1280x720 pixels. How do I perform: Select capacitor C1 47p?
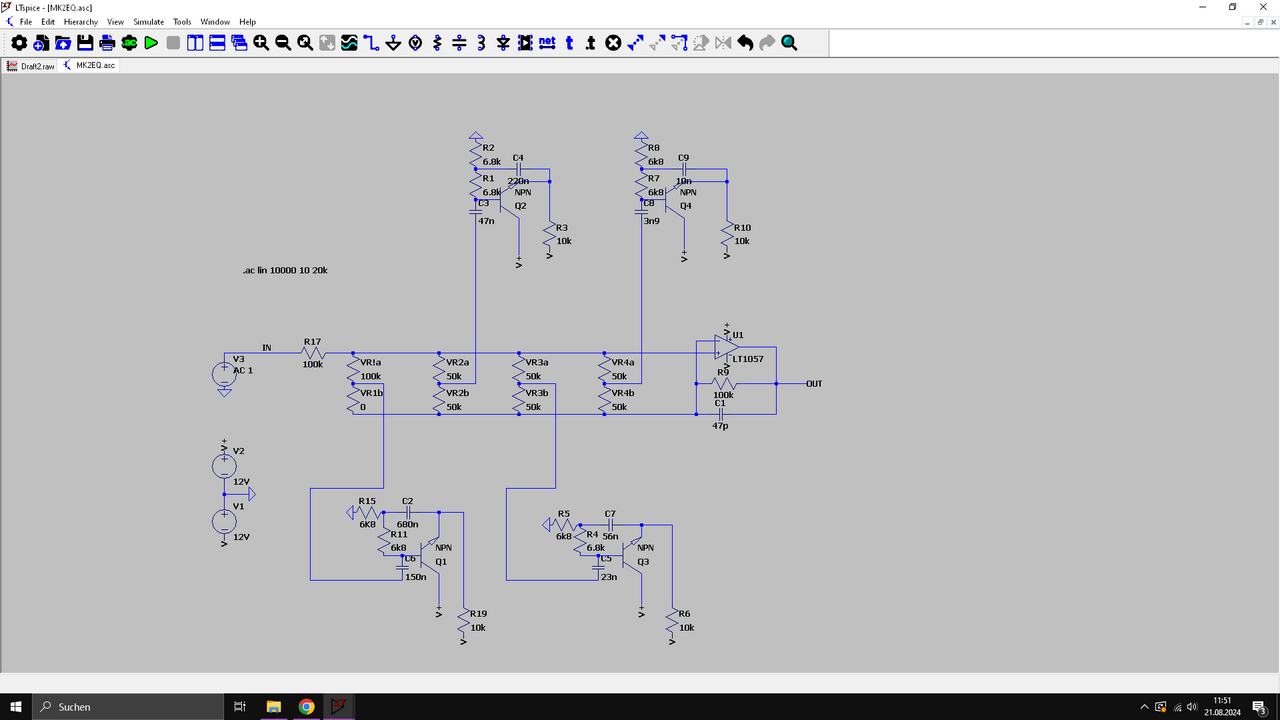click(719, 413)
